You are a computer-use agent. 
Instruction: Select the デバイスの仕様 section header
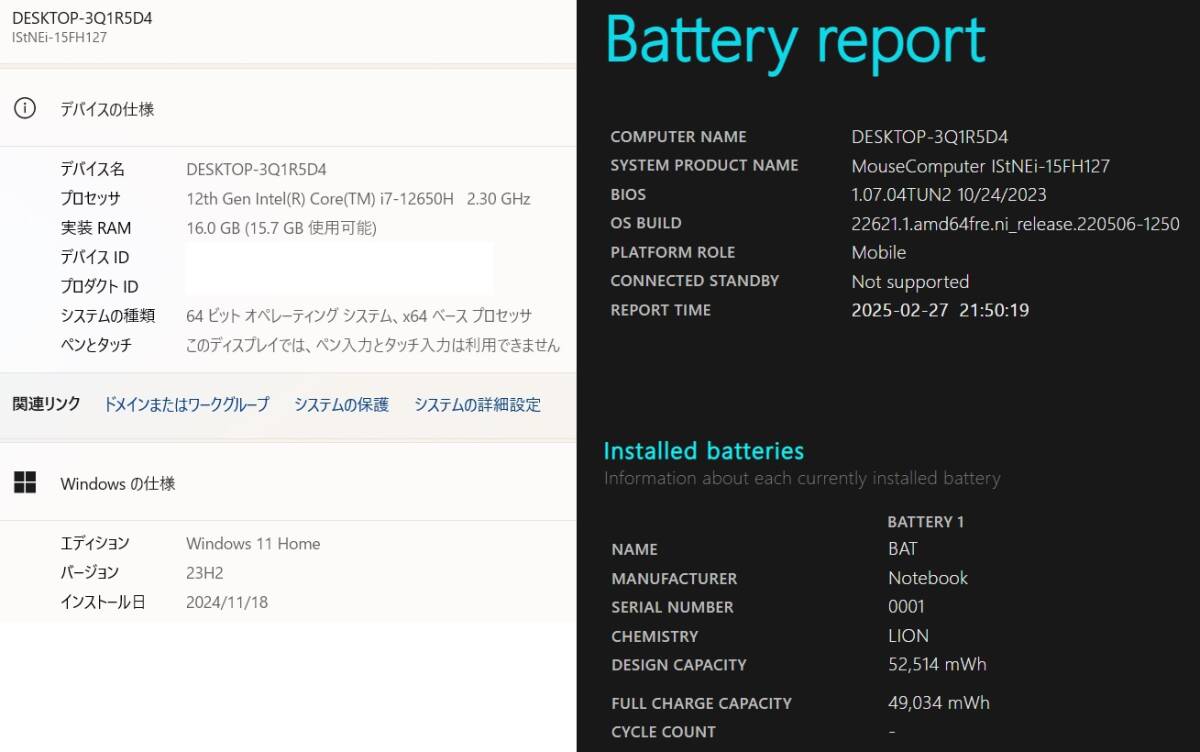107,109
